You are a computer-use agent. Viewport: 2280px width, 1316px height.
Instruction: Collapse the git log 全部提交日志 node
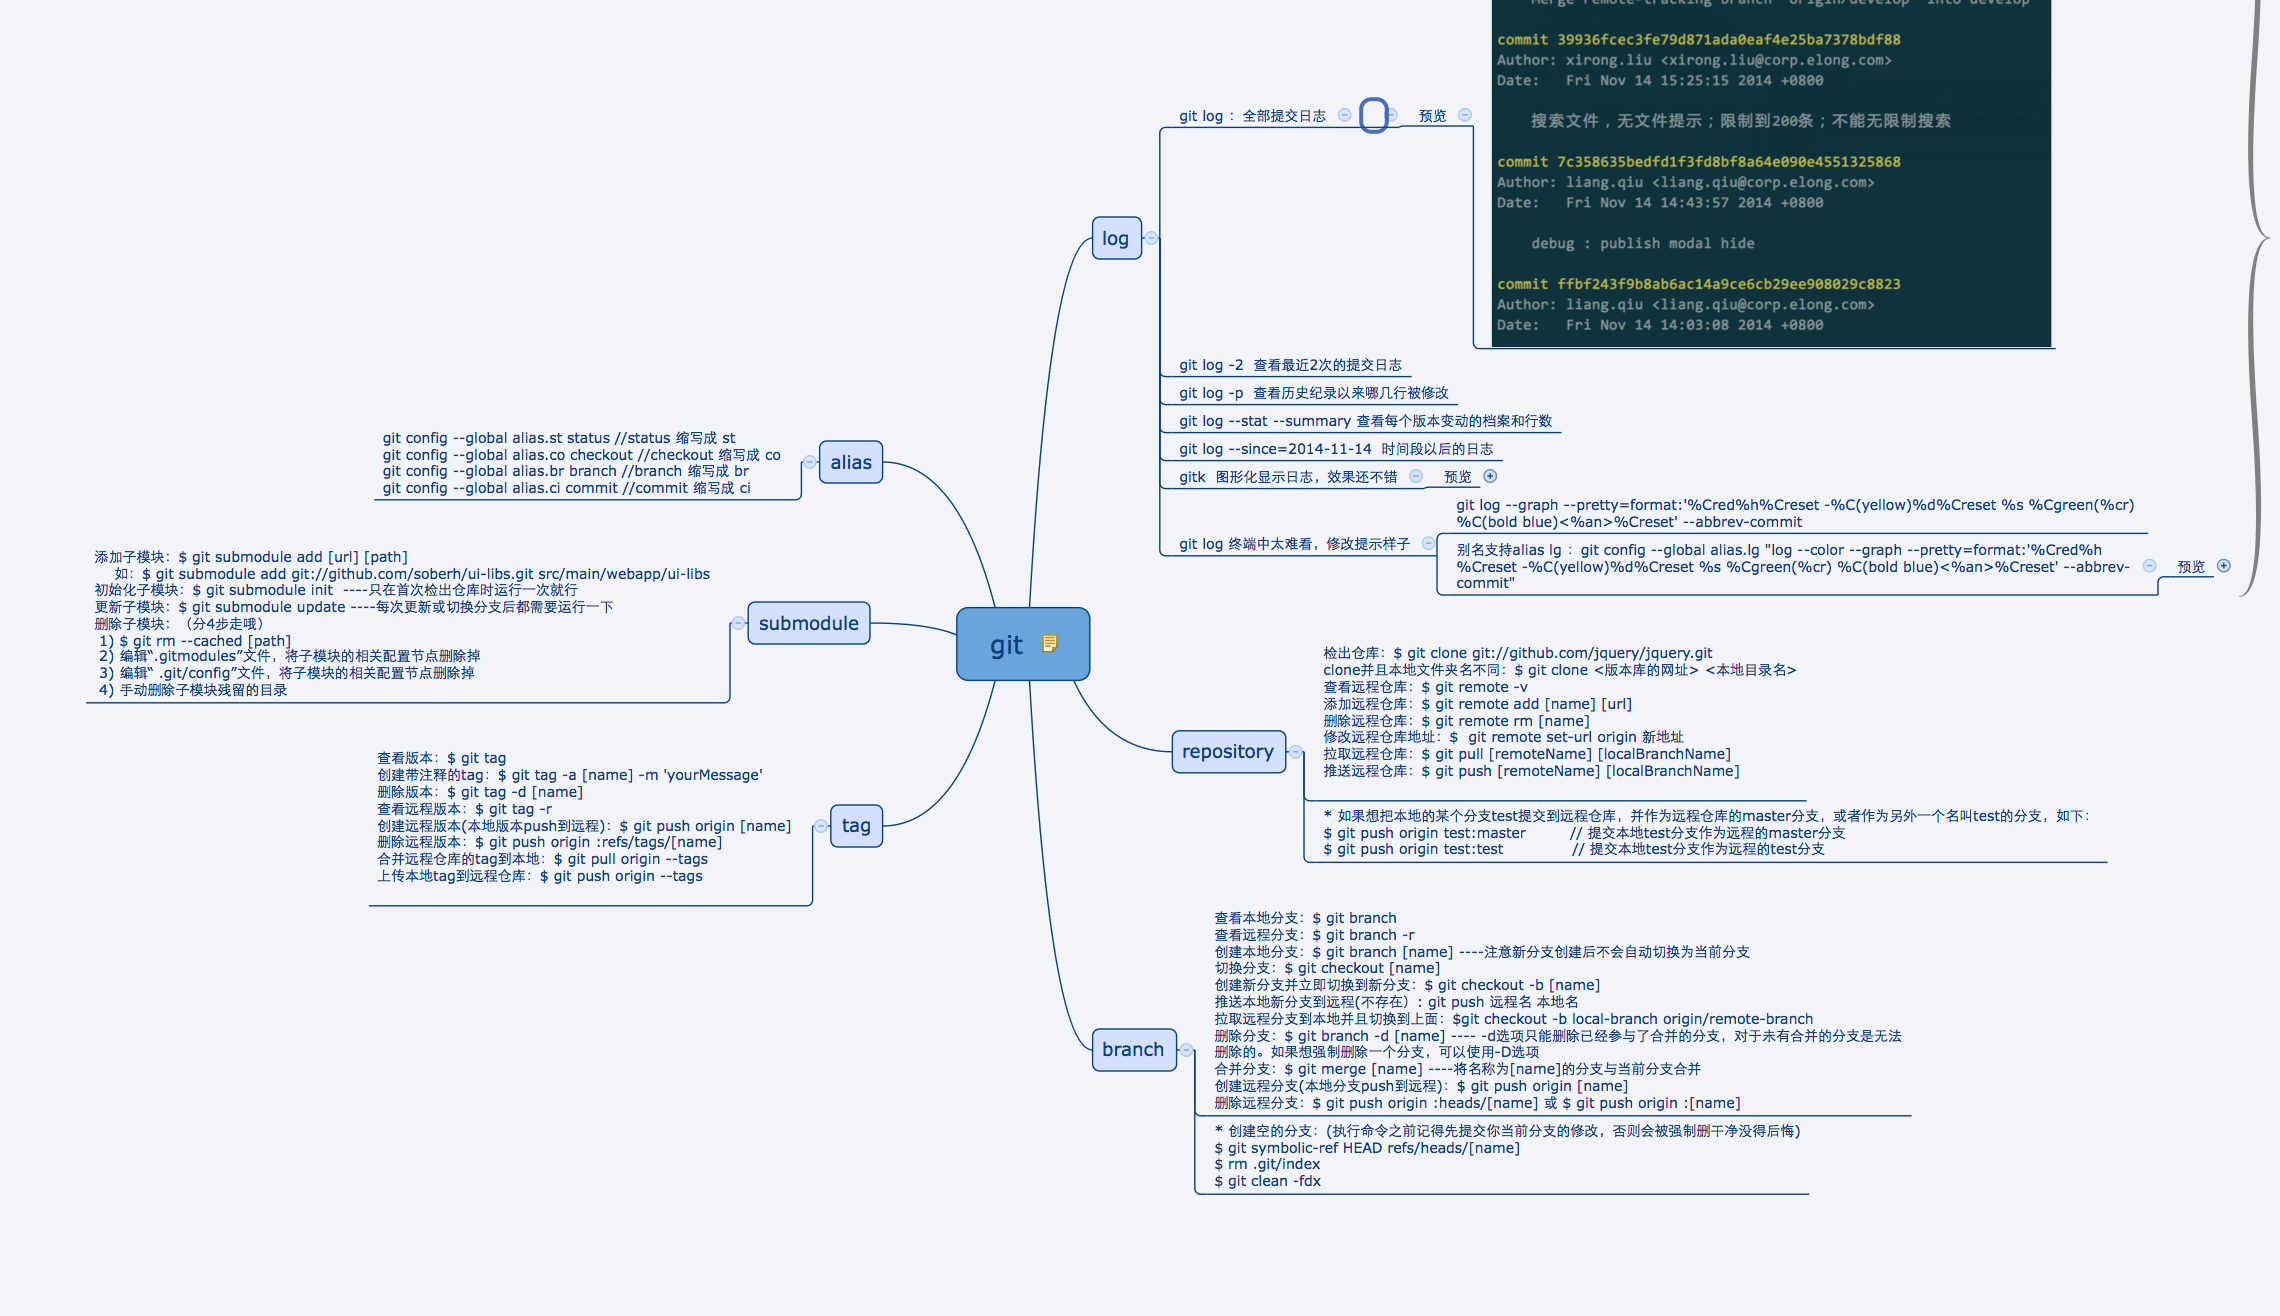[x=1344, y=115]
